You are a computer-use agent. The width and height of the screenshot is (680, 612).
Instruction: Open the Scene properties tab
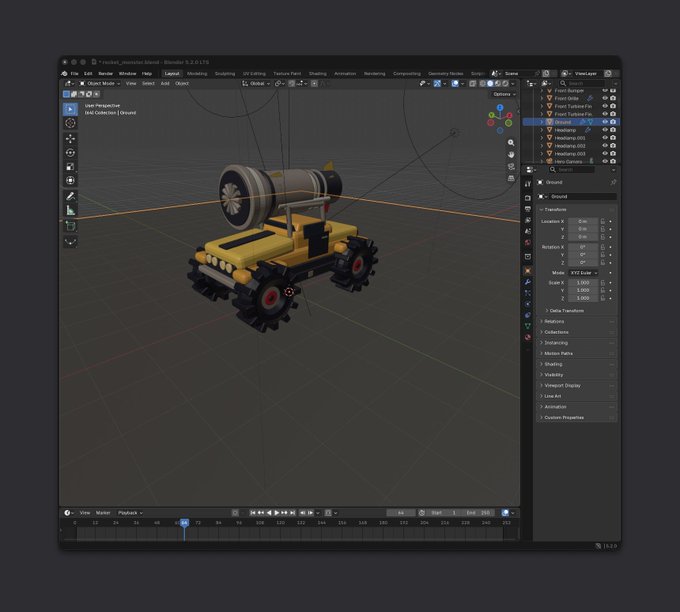[528, 232]
